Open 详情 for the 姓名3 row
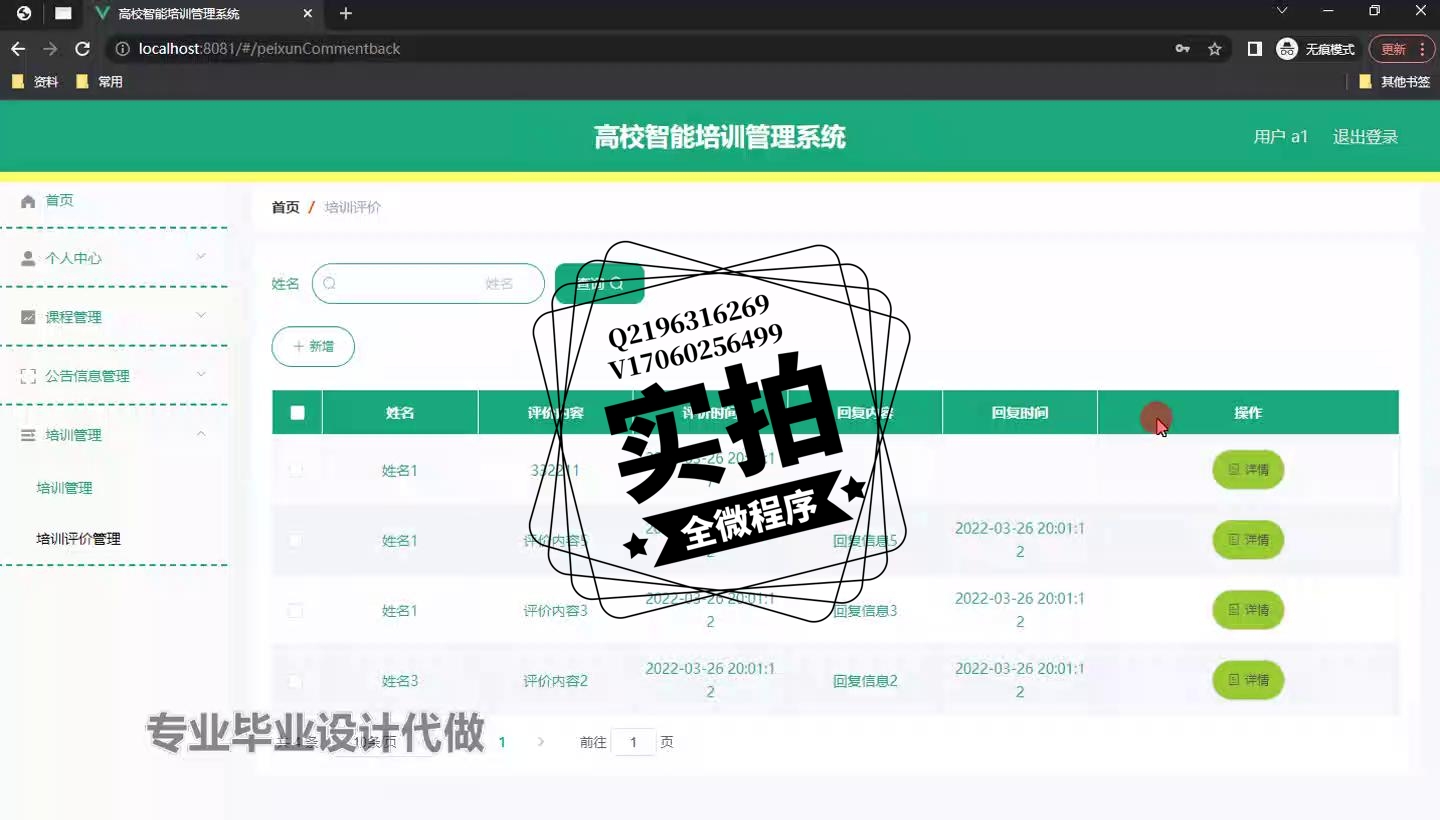 pyautogui.click(x=1248, y=679)
